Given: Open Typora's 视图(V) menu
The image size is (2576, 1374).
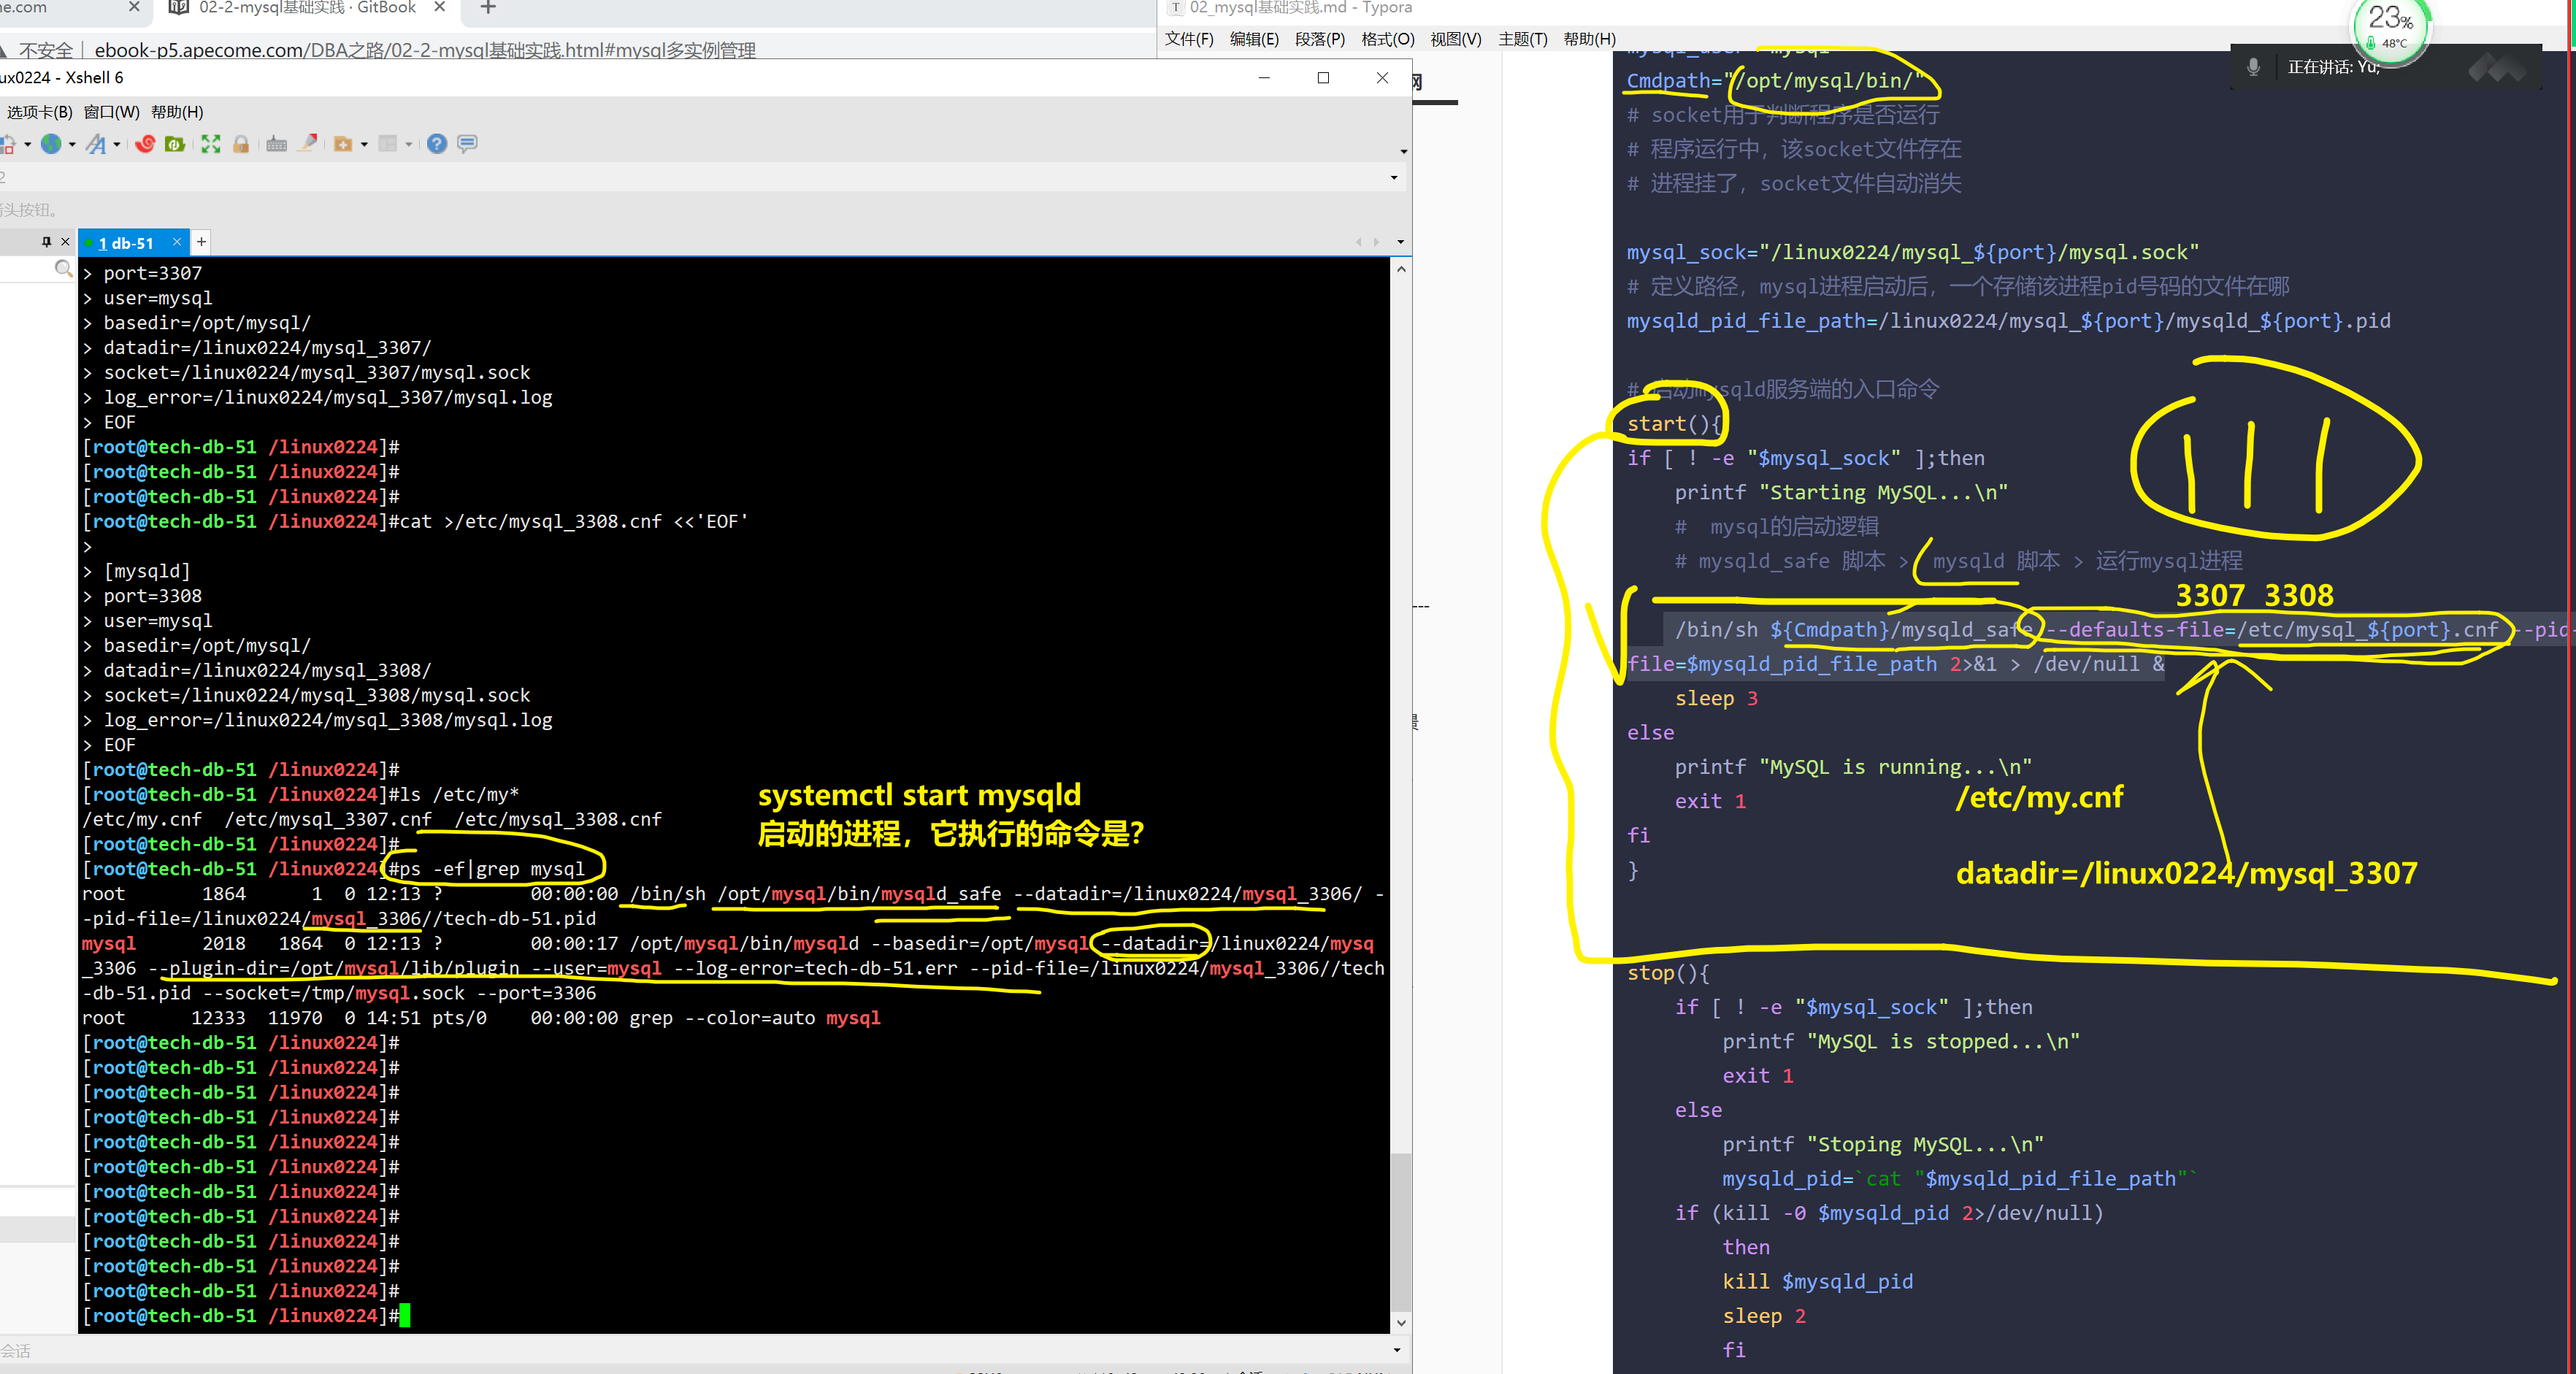Looking at the screenshot, I should coord(1456,39).
